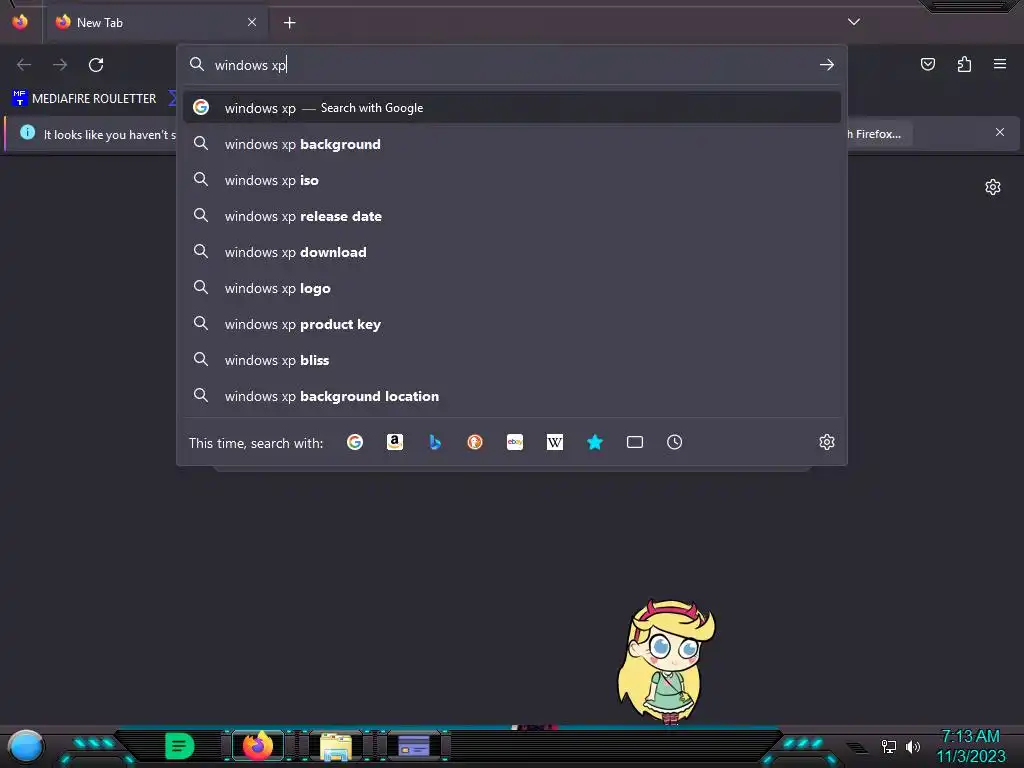Viewport: 1024px width, 768px height.
Task: Close the New Tab tab
Action: (x=252, y=22)
